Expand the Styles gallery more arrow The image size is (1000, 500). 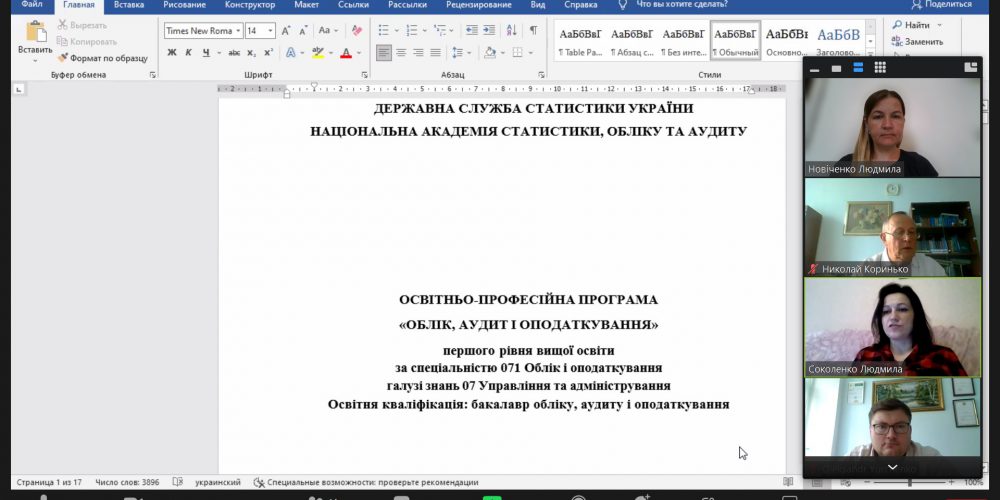(x=870, y=53)
